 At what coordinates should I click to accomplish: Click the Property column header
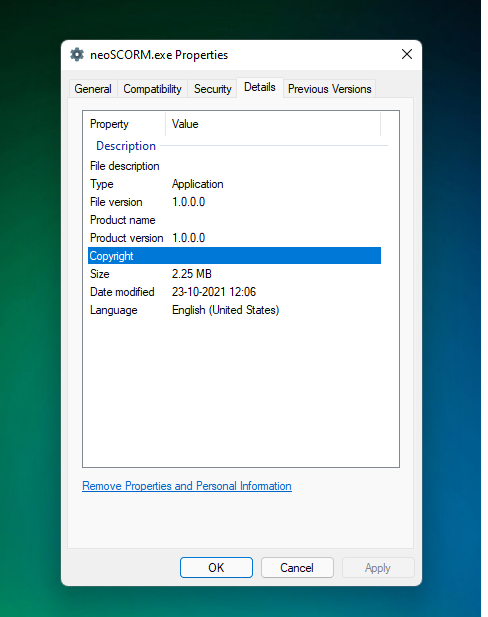[125, 124]
